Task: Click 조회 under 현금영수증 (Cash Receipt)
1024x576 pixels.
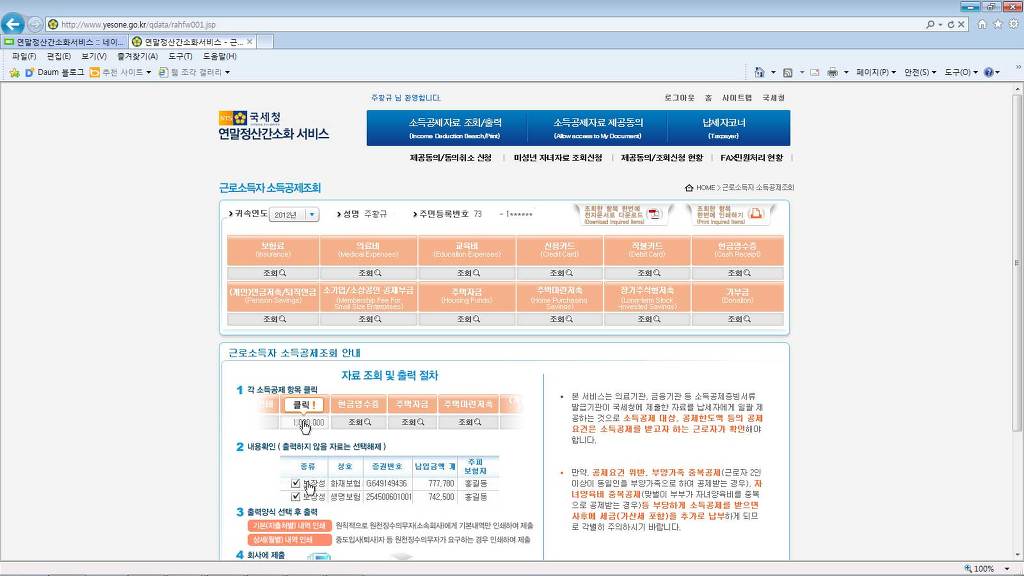Action: pyautogui.click(x=738, y=273)
